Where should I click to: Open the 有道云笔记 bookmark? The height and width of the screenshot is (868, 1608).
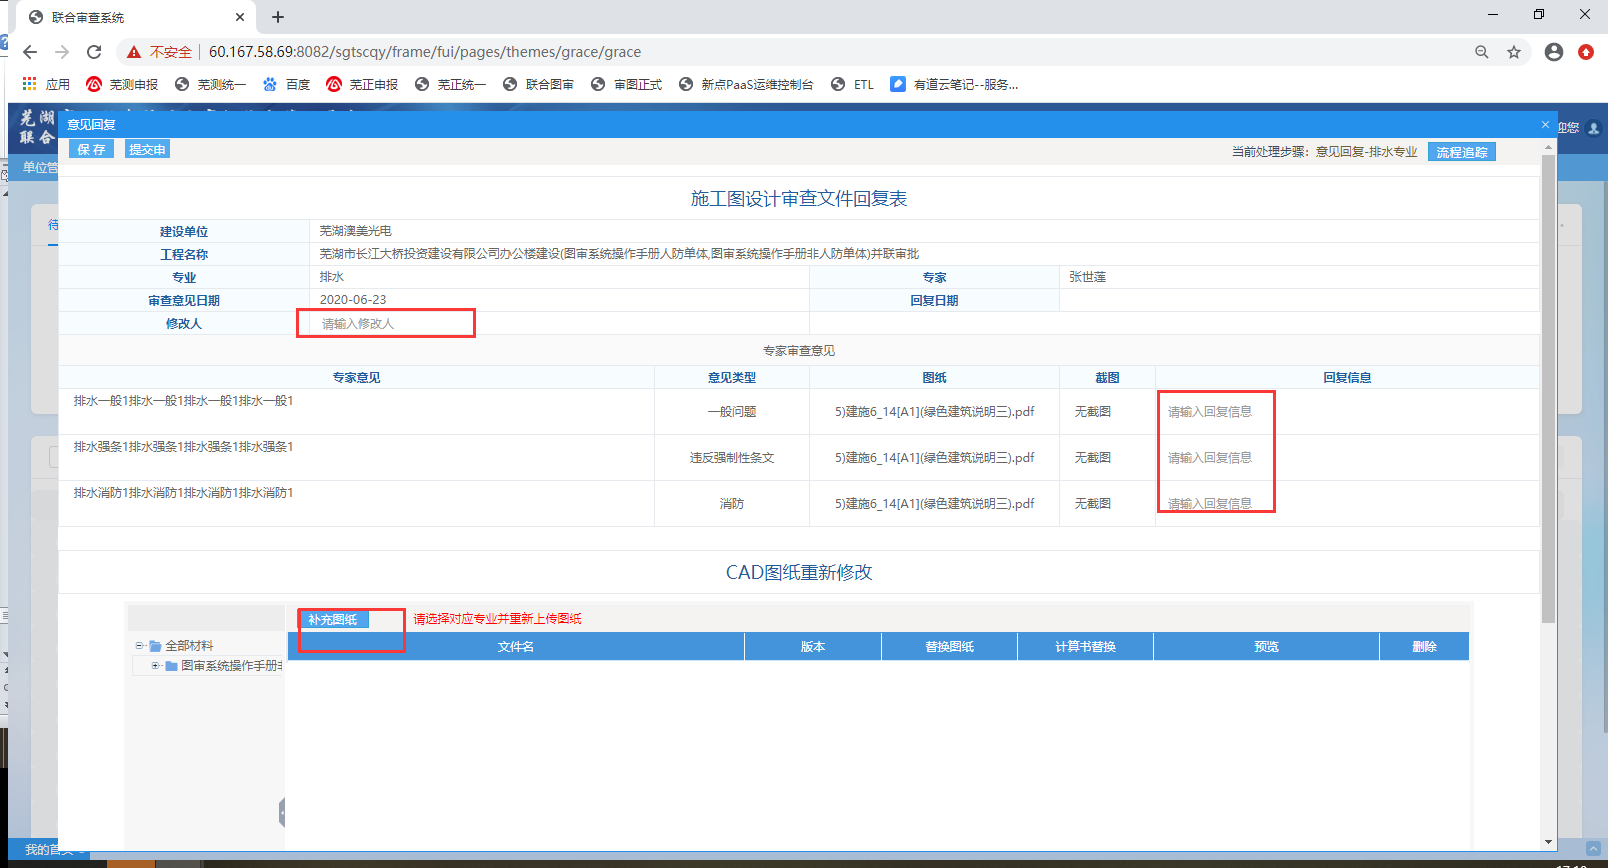tap(954, 84)
